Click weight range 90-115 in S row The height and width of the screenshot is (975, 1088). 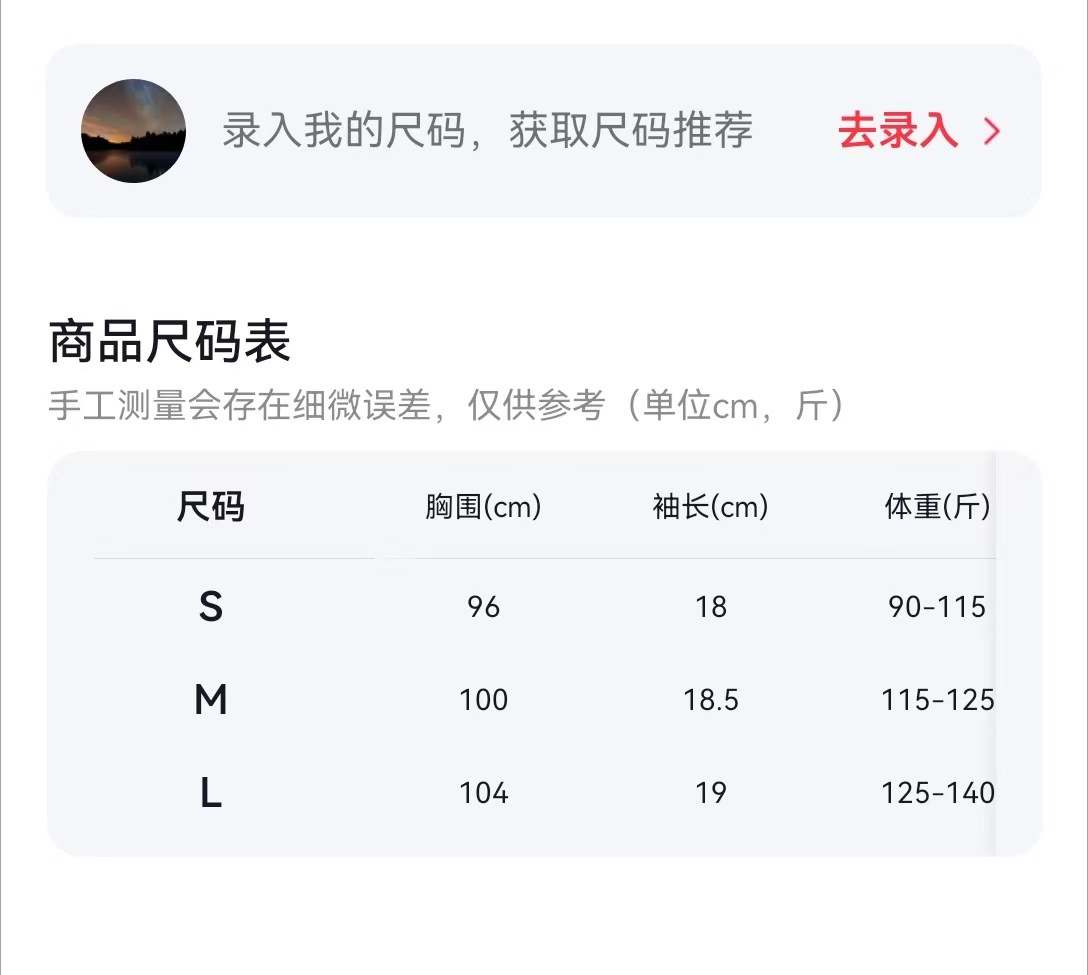937,607
